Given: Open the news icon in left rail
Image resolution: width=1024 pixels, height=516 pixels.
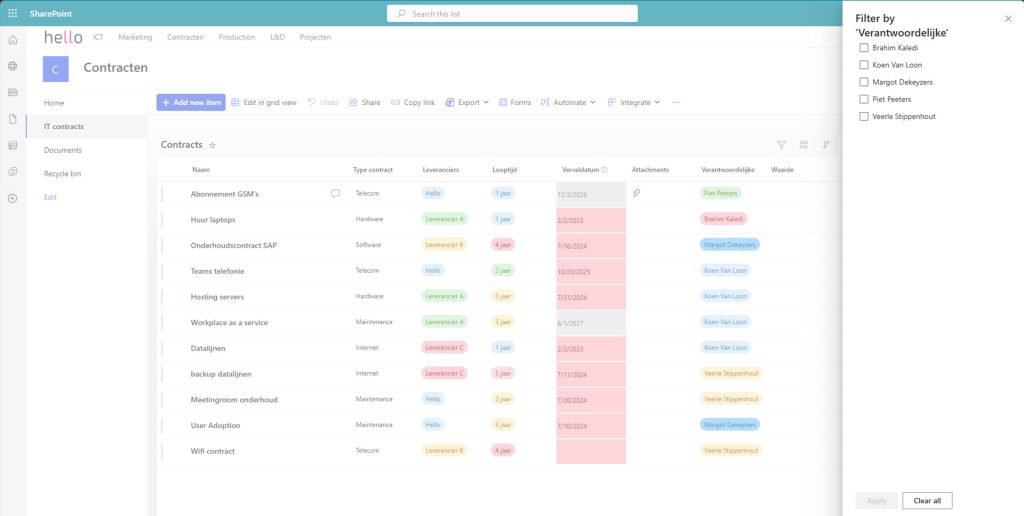Looking at the screenshot, I should point(12,92).
